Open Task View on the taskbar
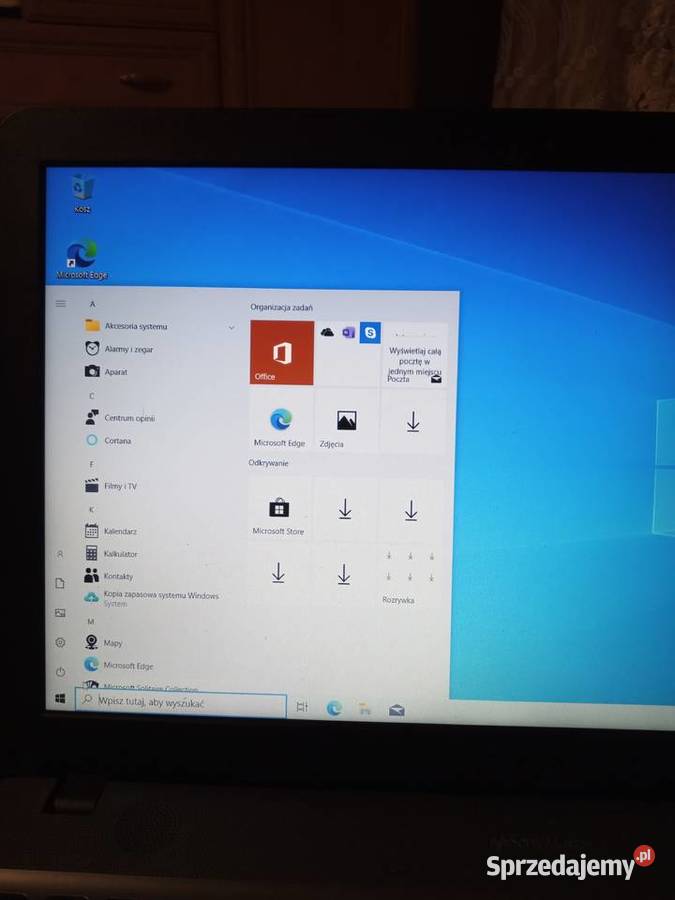 302,707
